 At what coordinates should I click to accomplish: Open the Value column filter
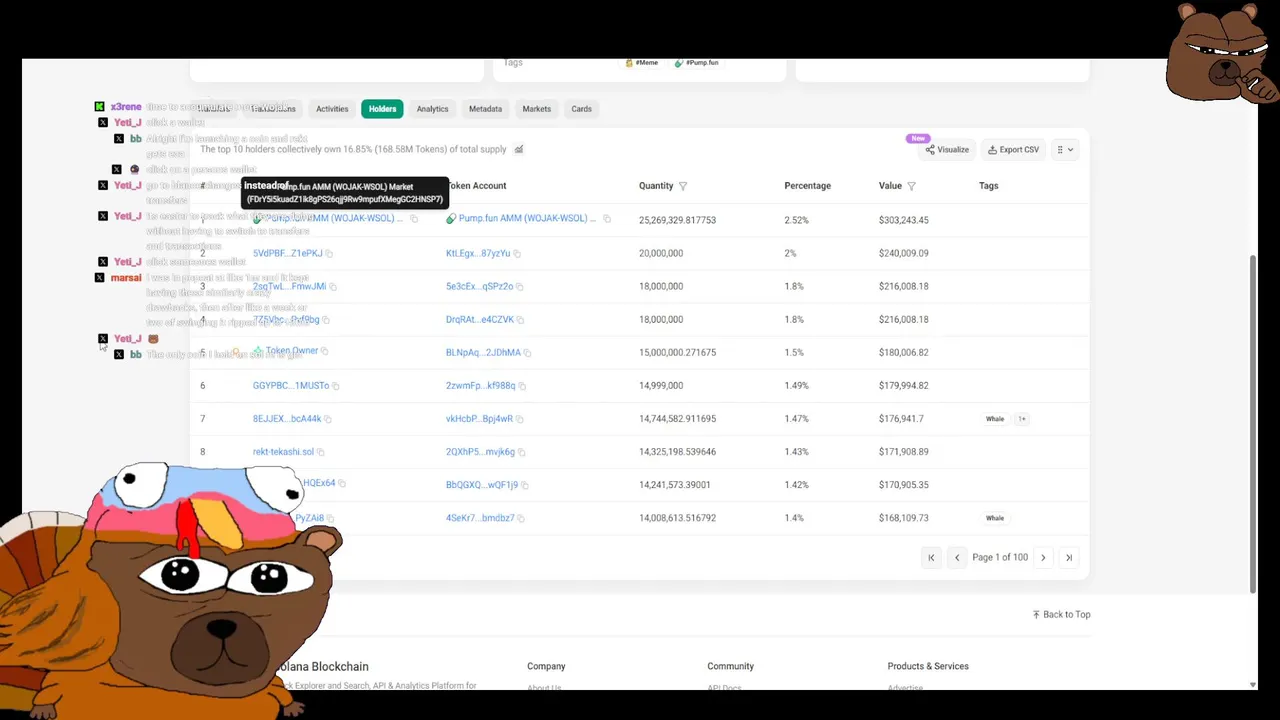[911, 186]
